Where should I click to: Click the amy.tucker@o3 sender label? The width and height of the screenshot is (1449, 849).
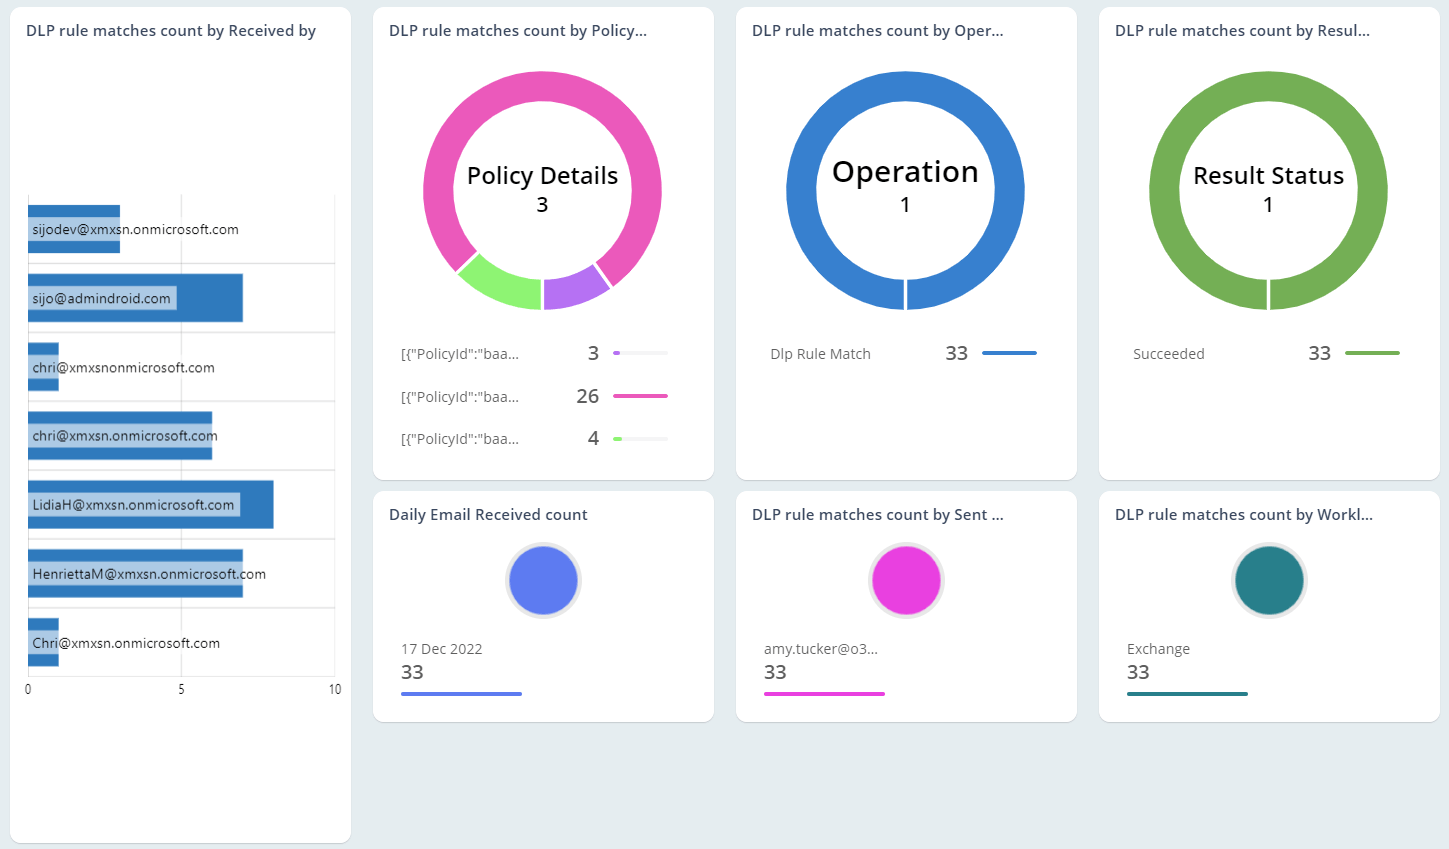coord(820,648)
